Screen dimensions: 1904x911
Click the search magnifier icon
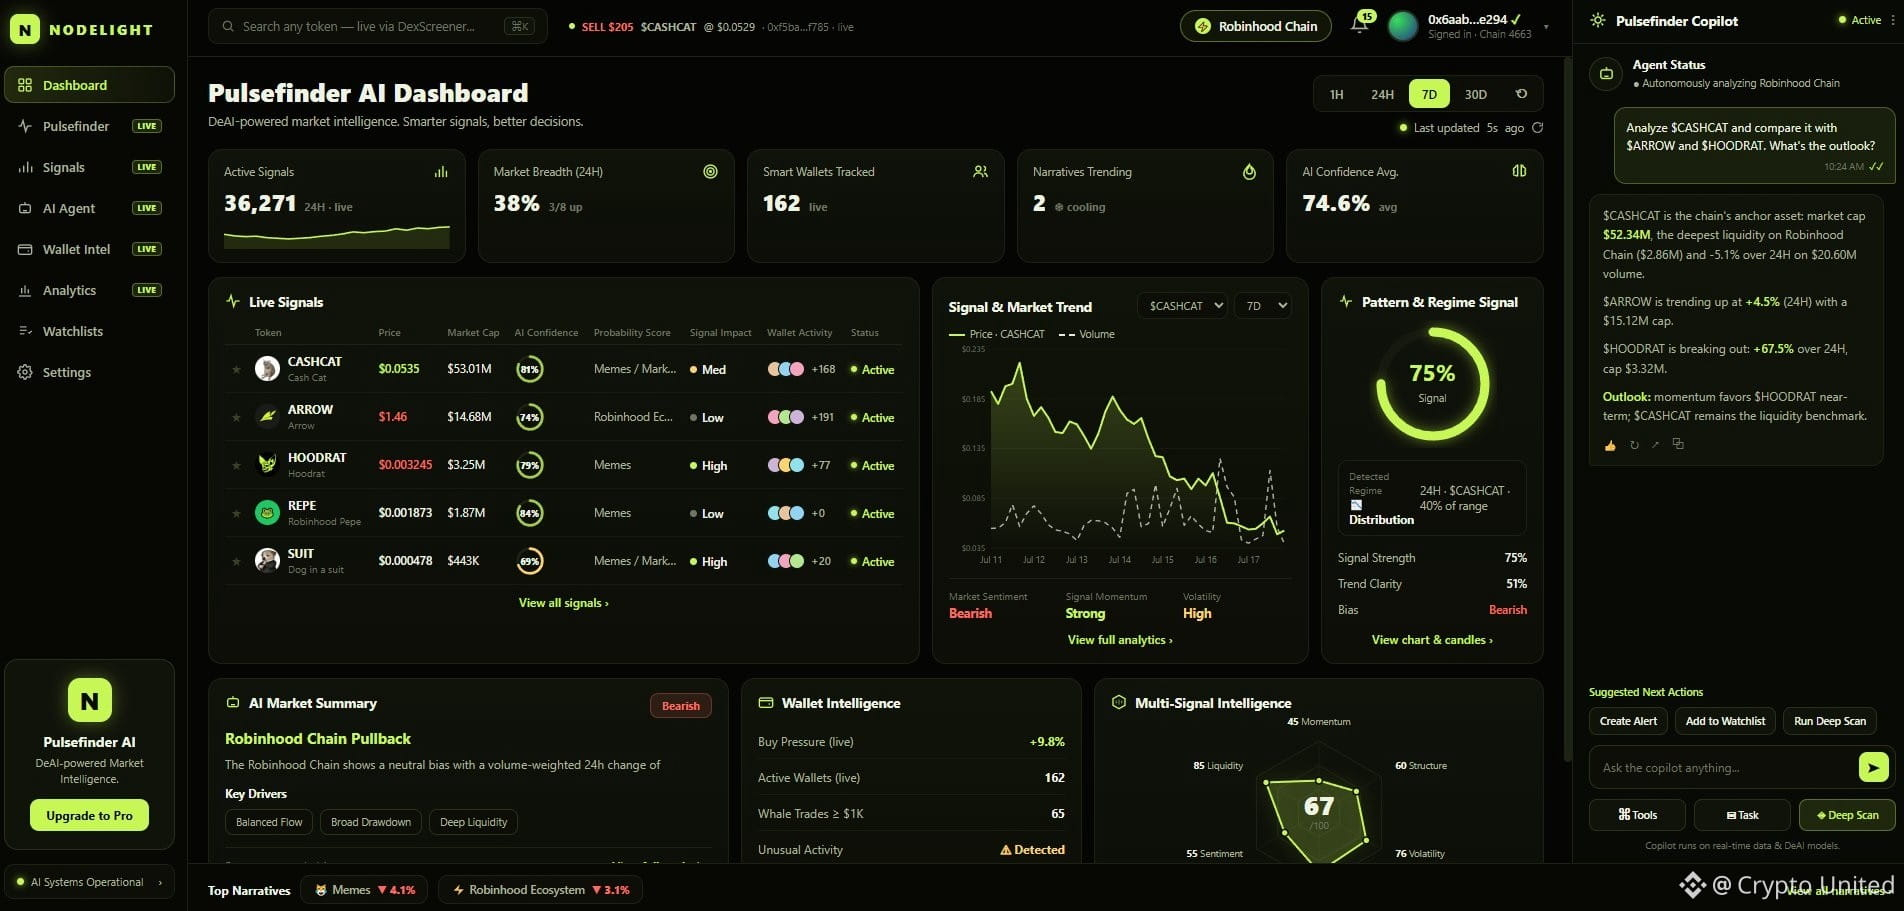pos(228,26)
